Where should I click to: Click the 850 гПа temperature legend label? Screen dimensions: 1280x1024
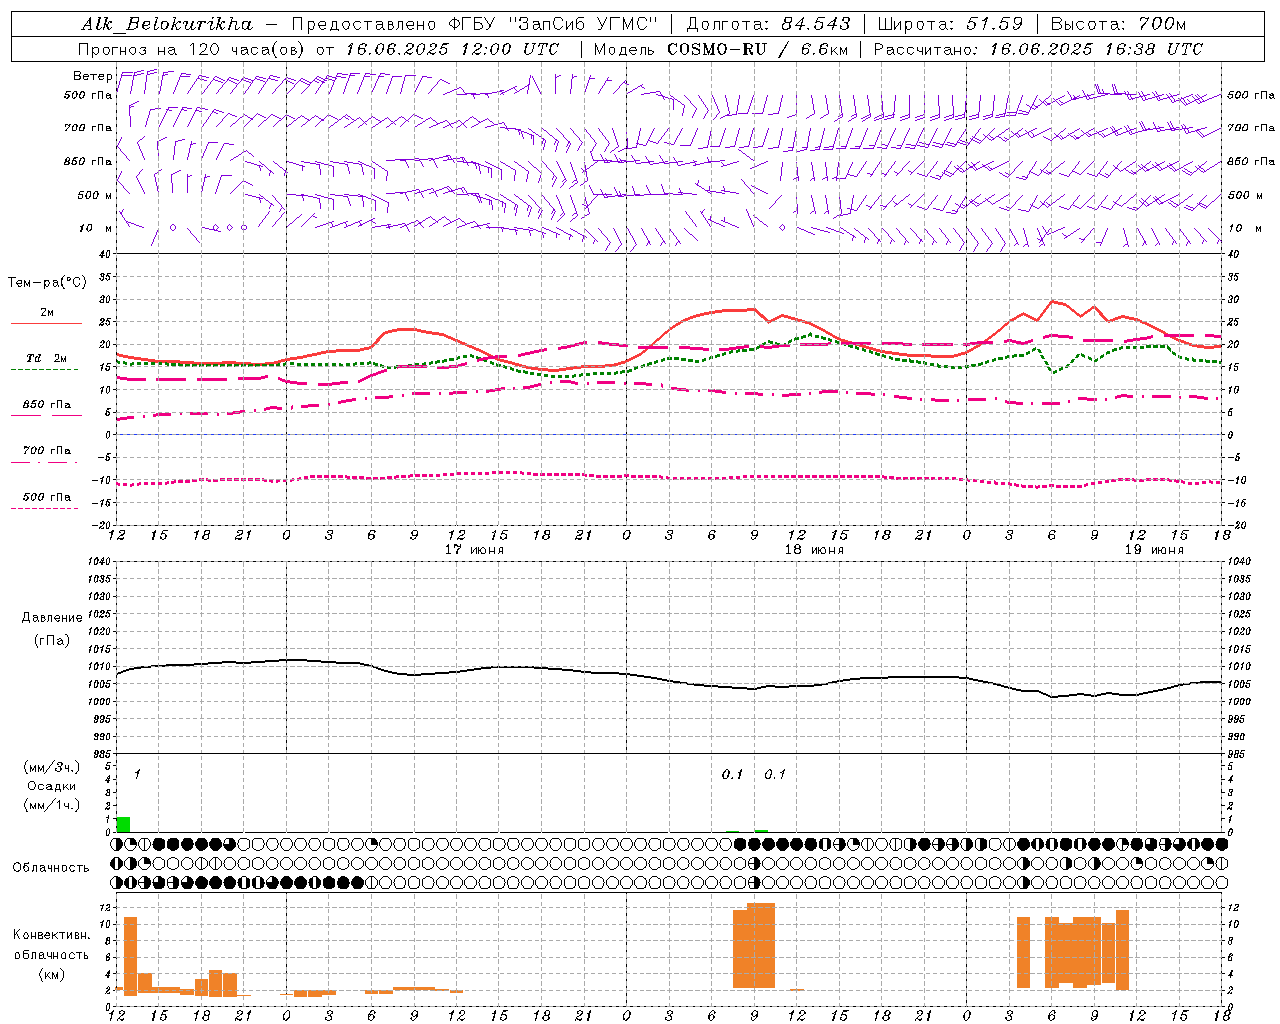point(47,405)
